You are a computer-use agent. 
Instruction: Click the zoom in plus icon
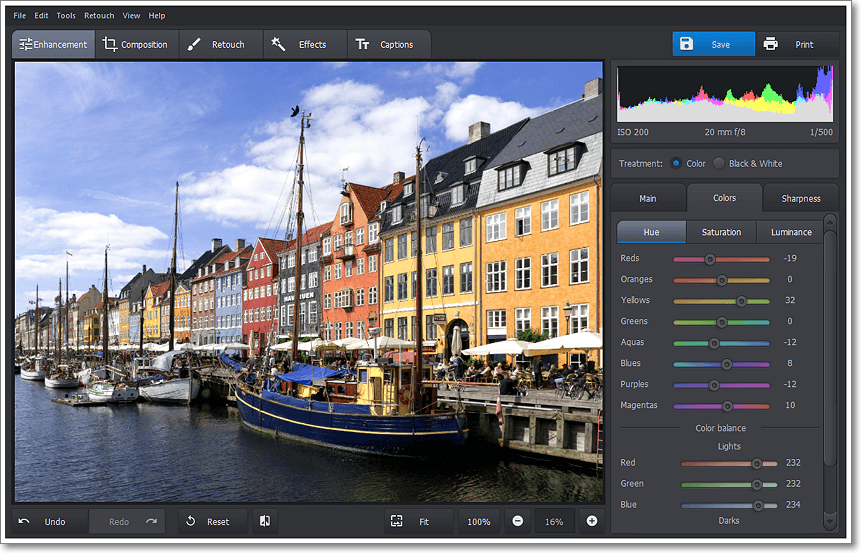592,521
